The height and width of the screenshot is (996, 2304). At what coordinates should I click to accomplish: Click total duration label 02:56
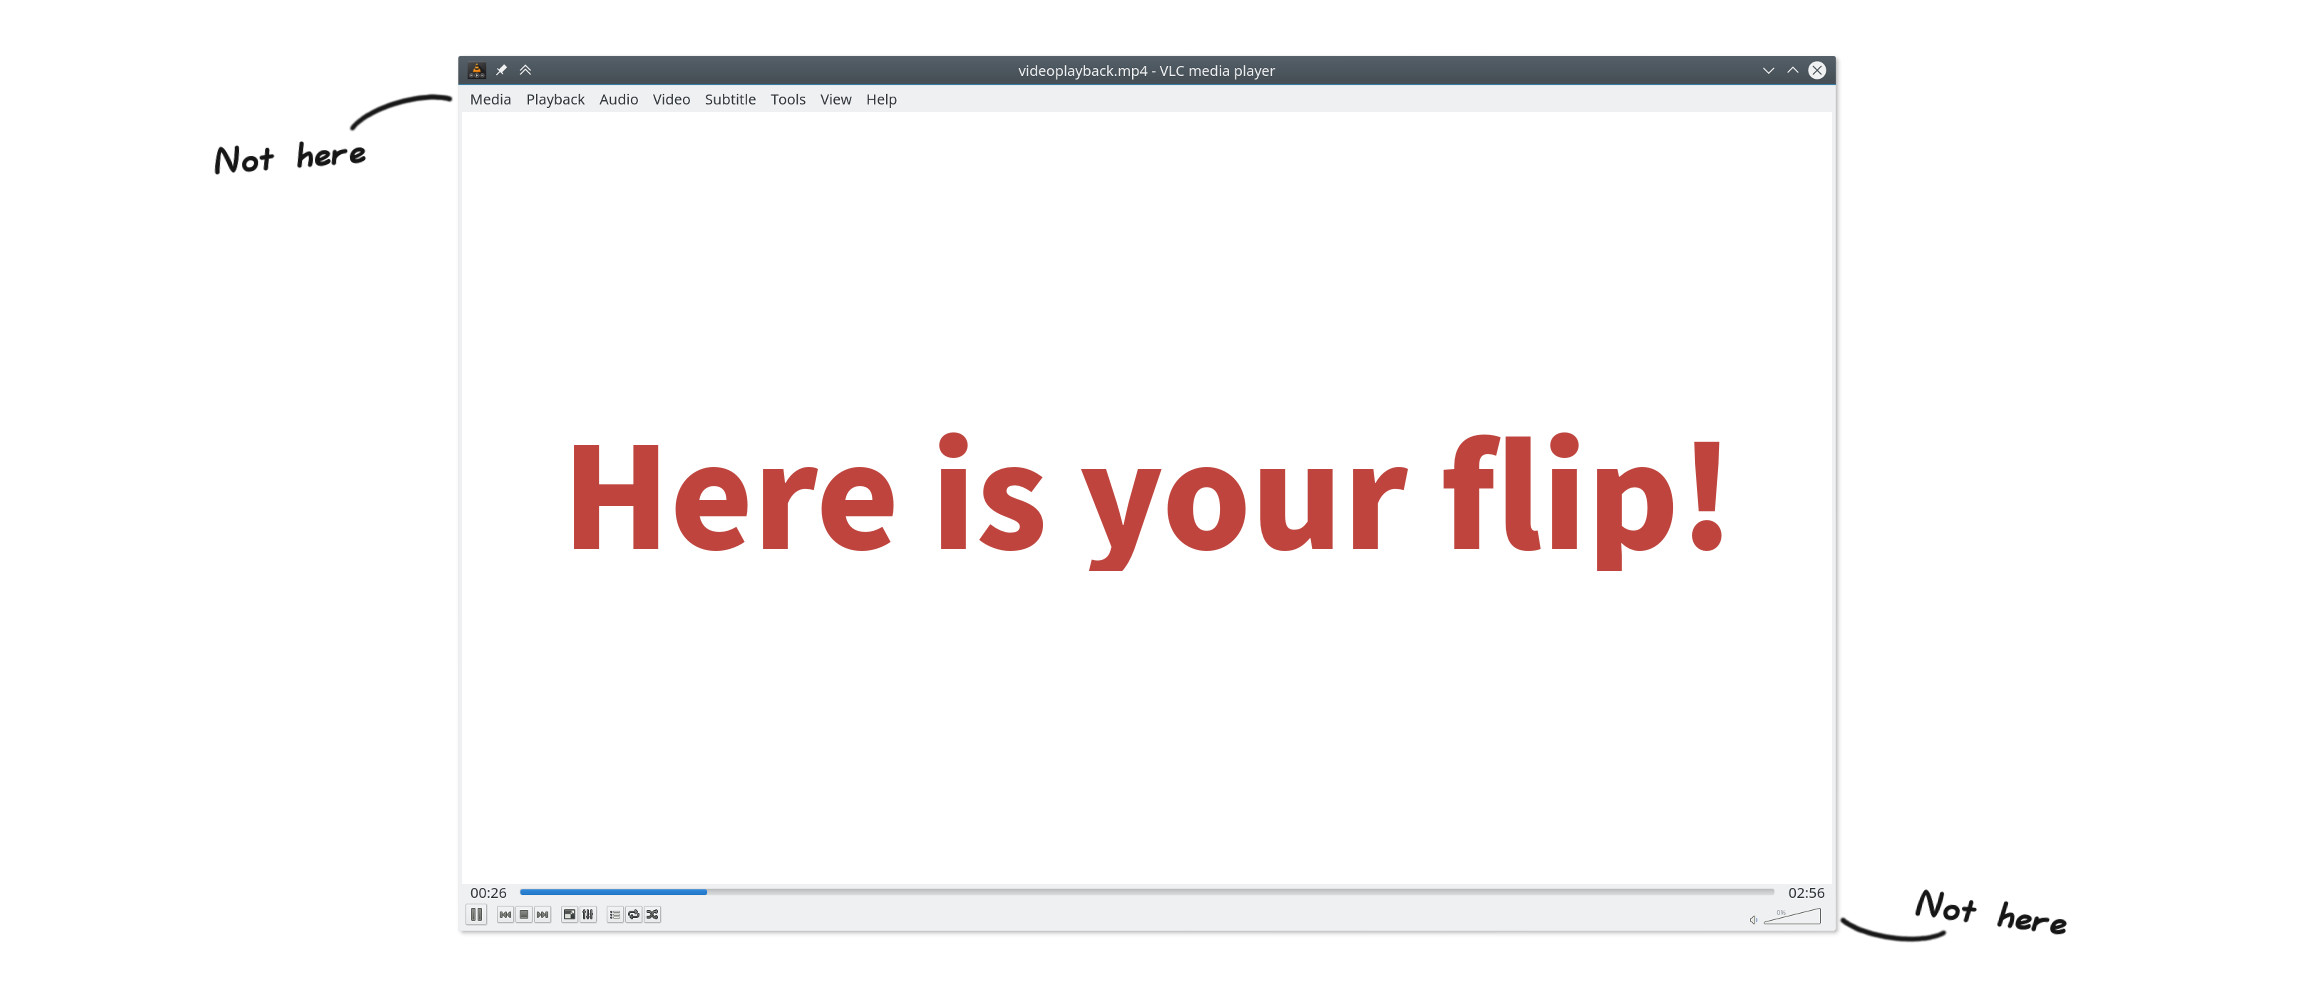[x=1806, y=893]
